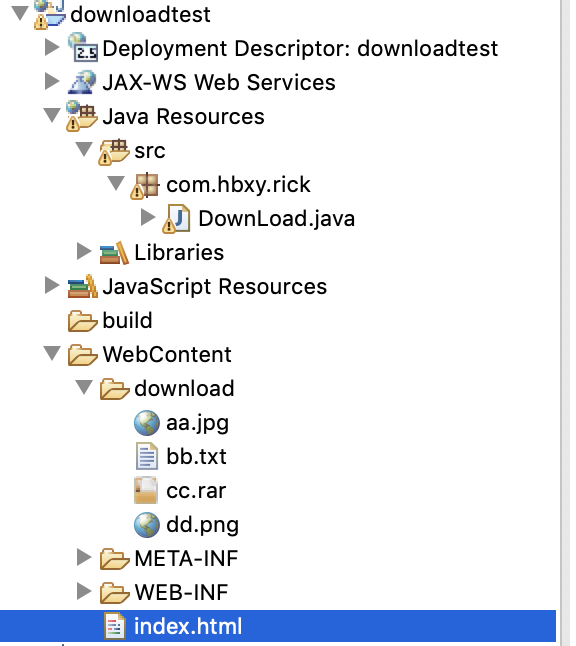Click the Deployment Descriptor icon

tap(83, 47)
